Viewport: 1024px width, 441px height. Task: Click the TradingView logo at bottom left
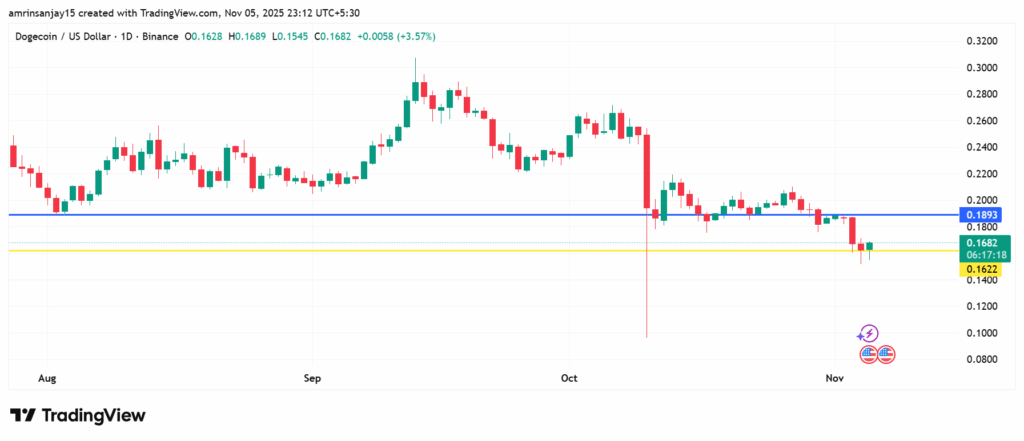[77, 415]
